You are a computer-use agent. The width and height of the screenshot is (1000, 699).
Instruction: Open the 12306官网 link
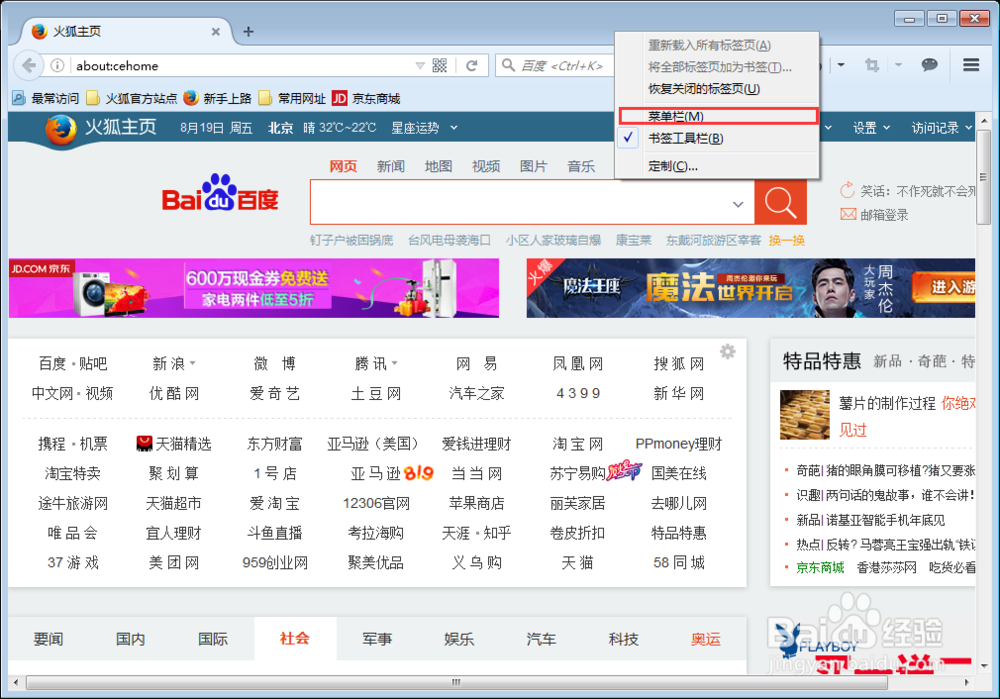coord(376,503)
